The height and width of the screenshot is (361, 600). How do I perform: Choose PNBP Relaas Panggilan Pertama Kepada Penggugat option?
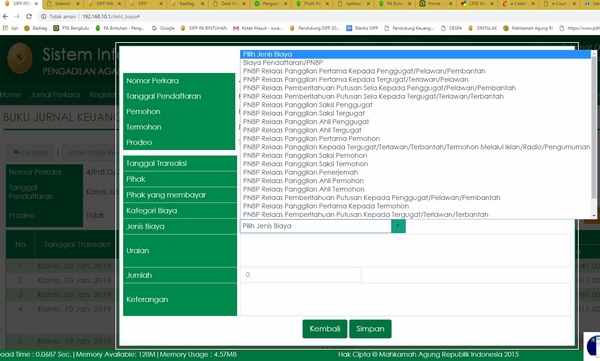(416, 71)
